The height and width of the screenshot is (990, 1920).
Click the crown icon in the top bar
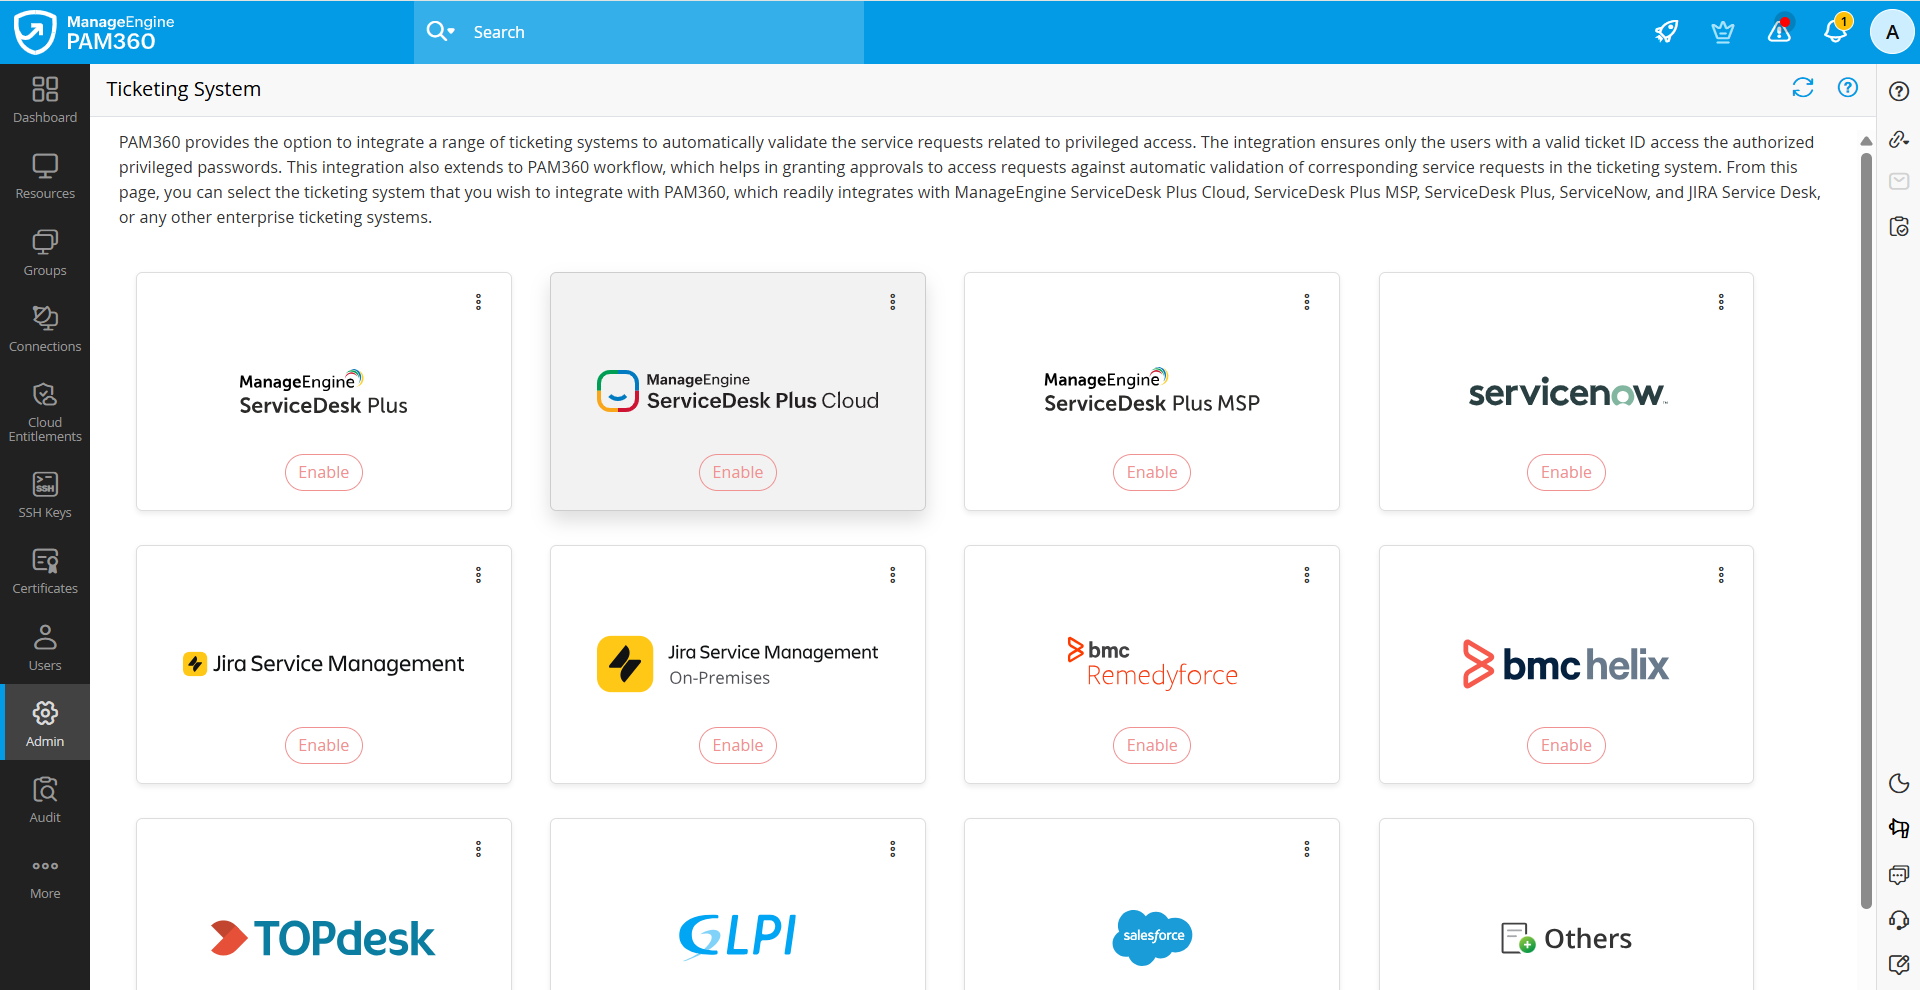[1722, 32]
